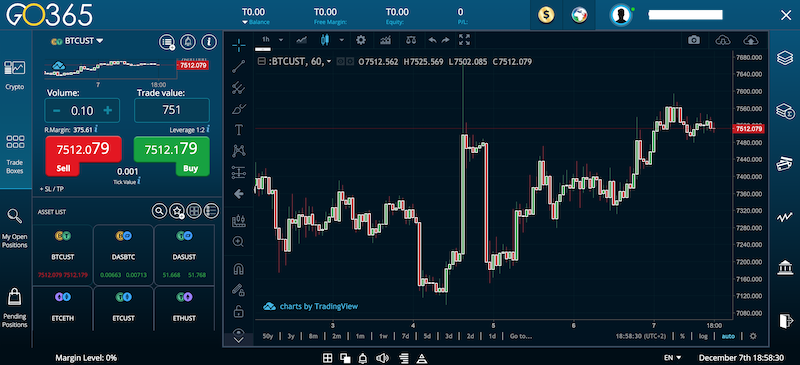
Task: Open bank building icon in right sidebar
Action: coord(785,267)
